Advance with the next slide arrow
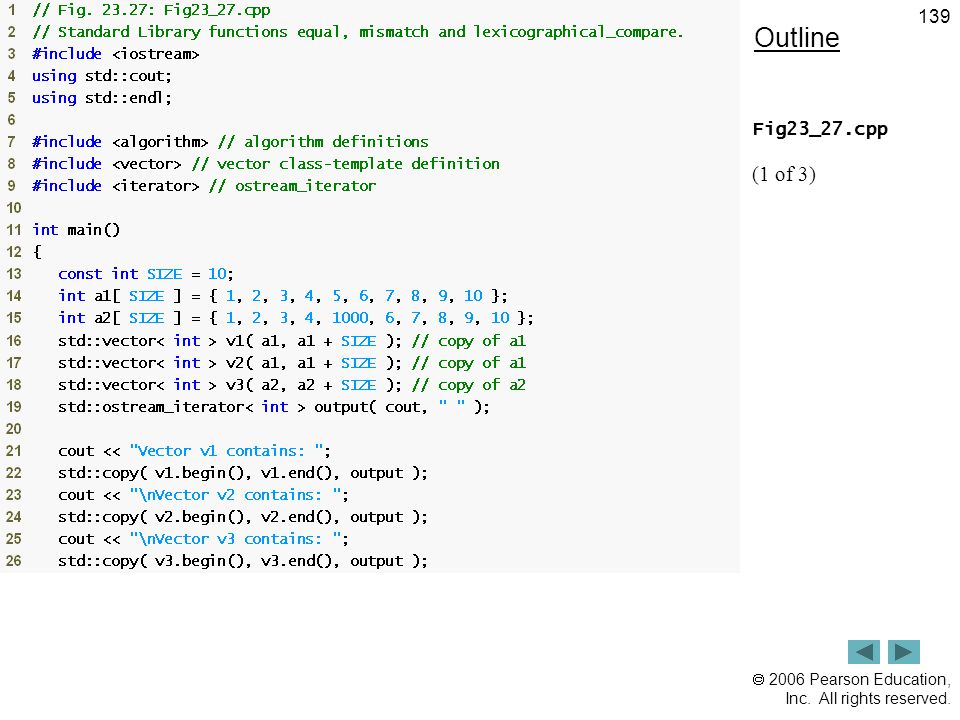This screenshot has height=720, width=960. pos(904,651)
